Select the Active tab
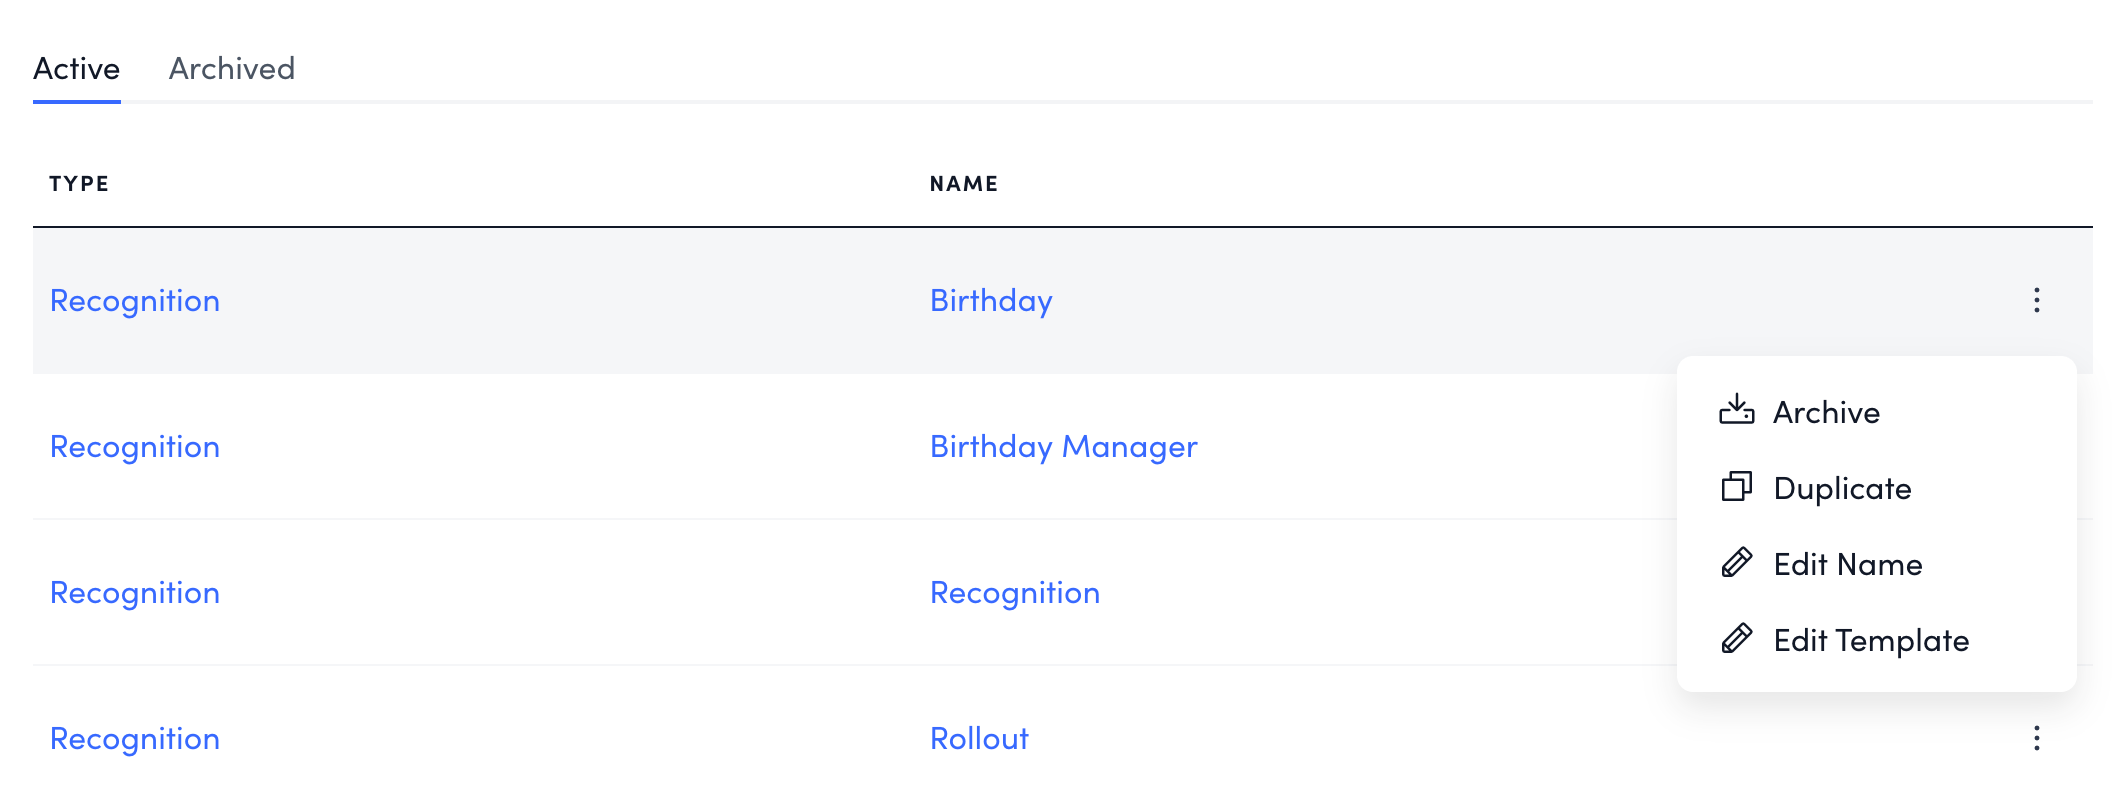Image resolution: width=2114 pixels, height=808 pixels. pos(77,69)
